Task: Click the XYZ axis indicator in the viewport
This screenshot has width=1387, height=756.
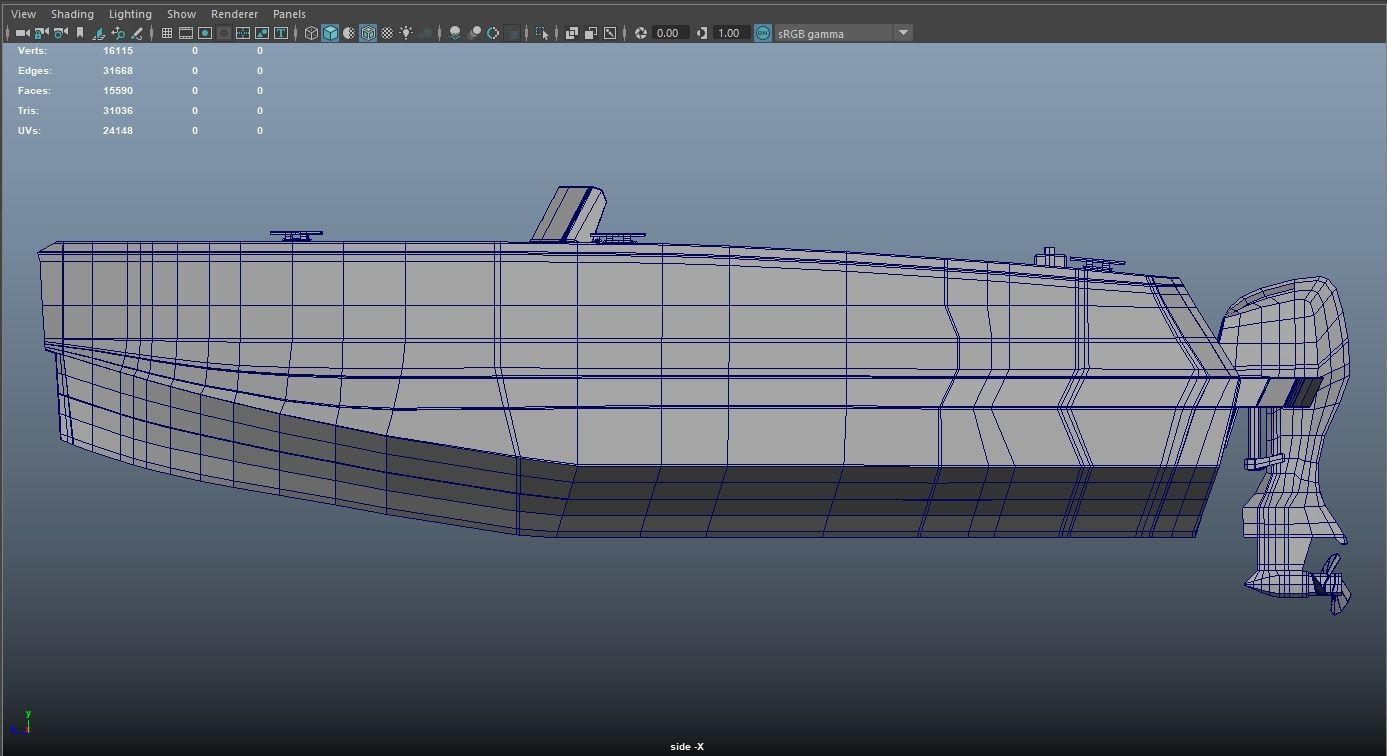Action: point(22,723)
